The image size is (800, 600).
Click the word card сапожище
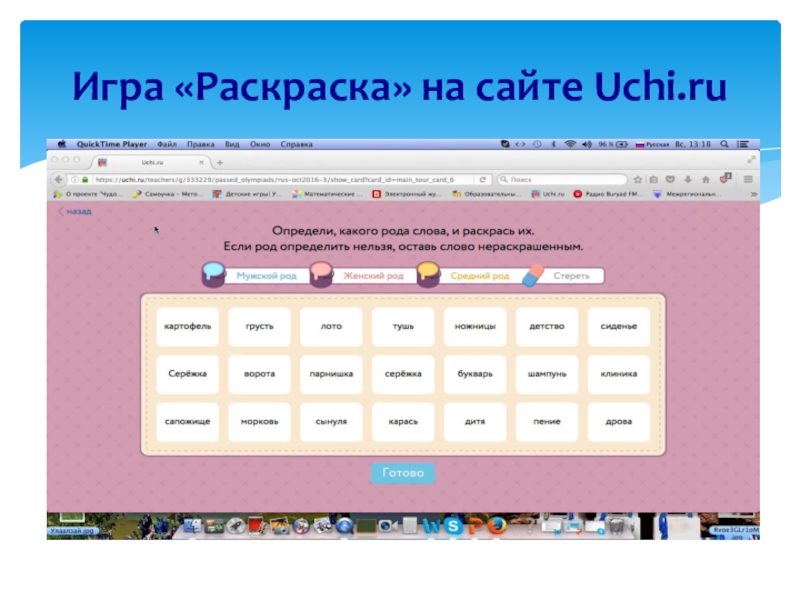click(x=187, y=421)
